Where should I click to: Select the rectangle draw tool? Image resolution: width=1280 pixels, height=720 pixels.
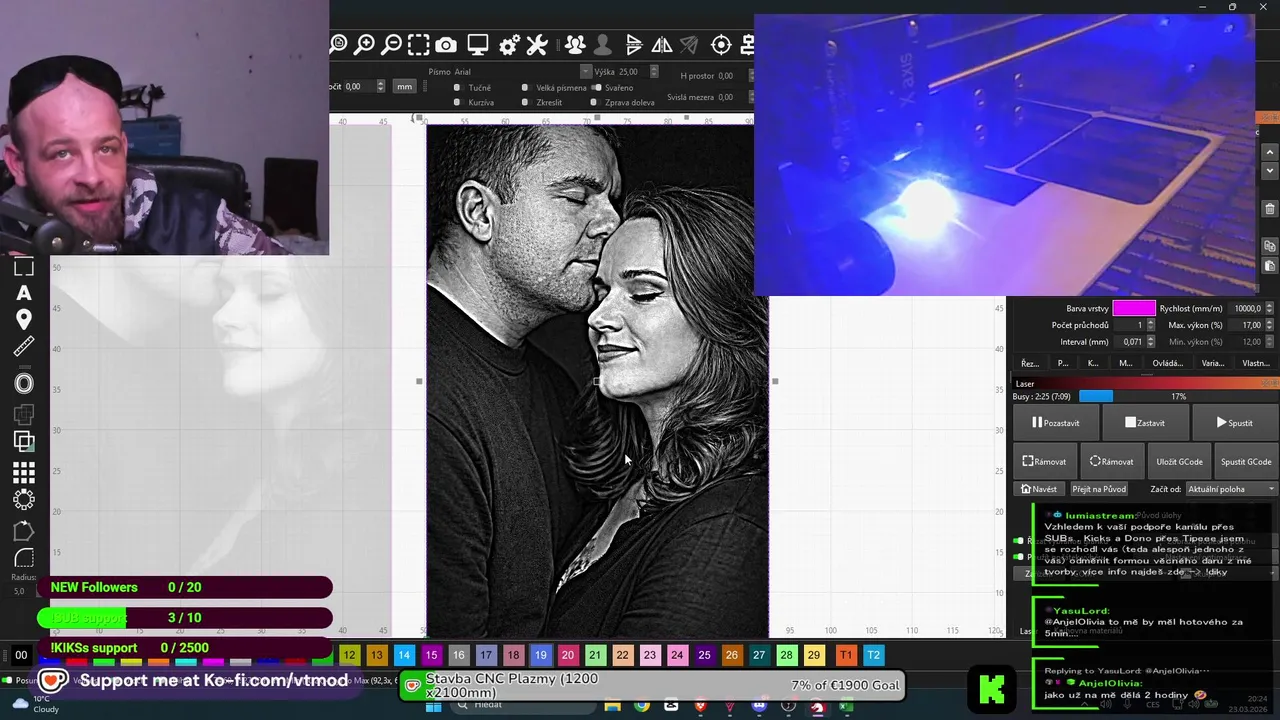(x=24, y=267)
